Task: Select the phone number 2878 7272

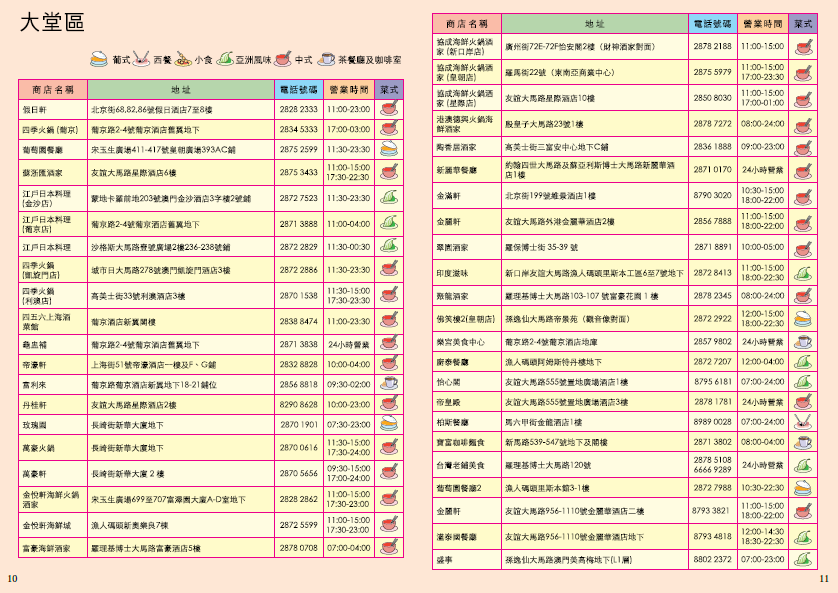Action: coord(712,123)
